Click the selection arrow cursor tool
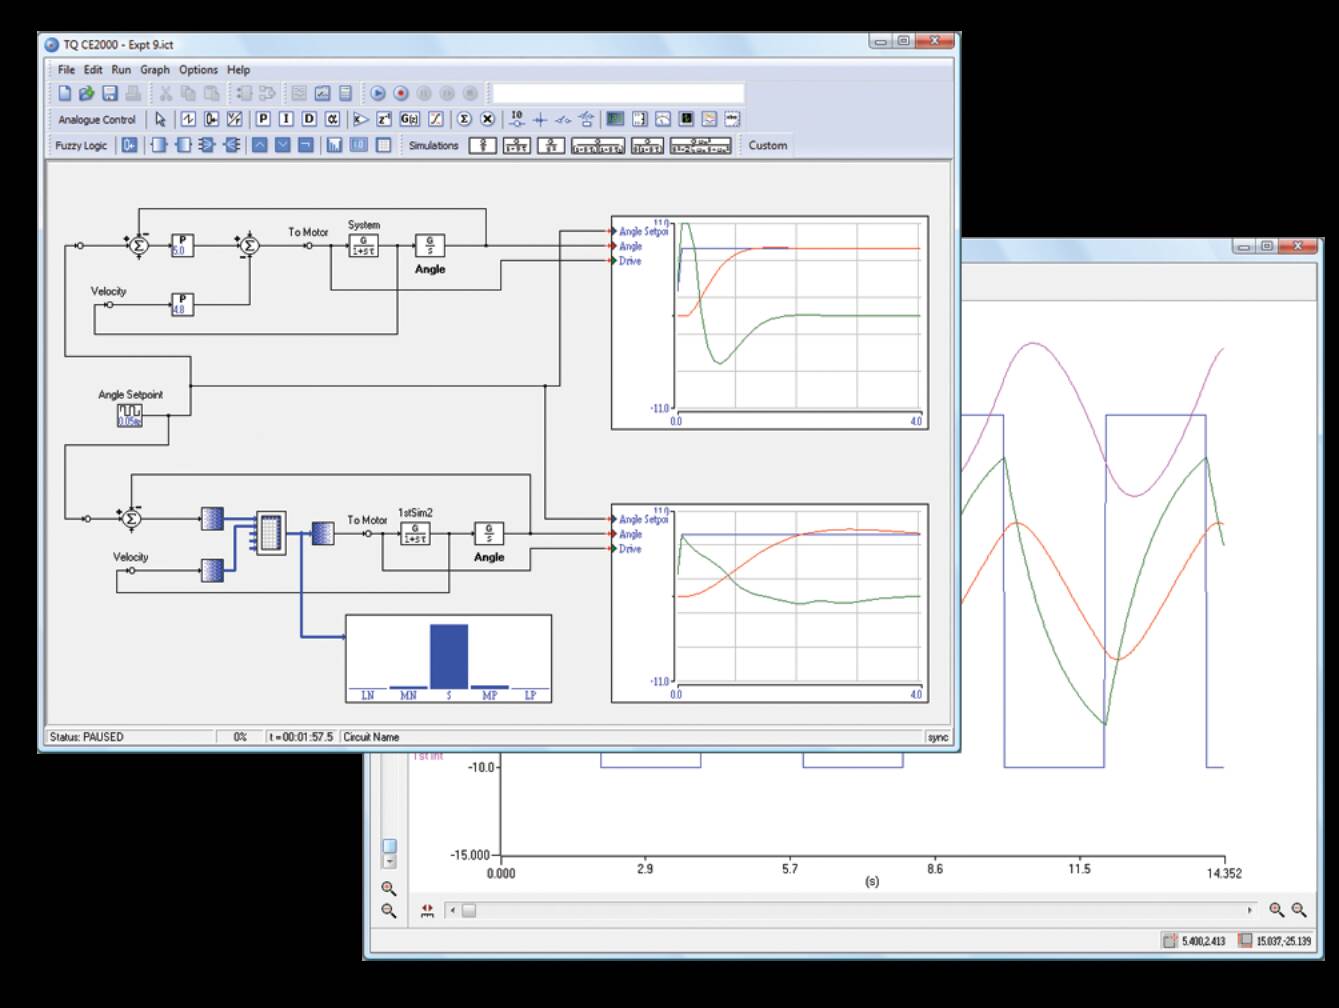This screenshot has width=1339, height=1008. 159,118
